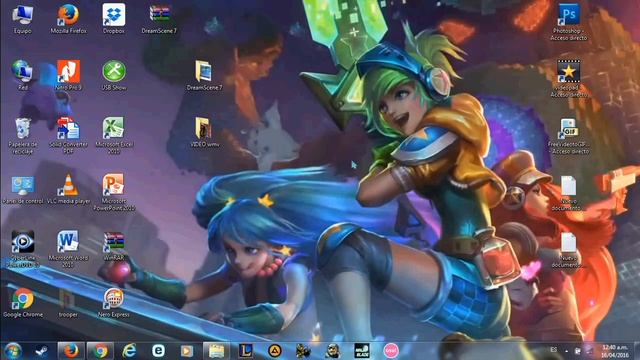The image size is (640, 360).
Task: Select the trooper desktop icon
Action: click(x=68, y=303)
